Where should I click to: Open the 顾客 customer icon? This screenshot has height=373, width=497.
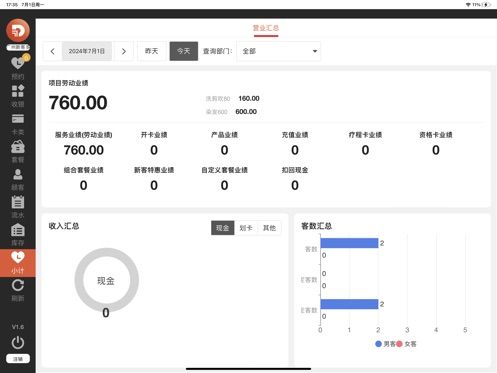18,174
